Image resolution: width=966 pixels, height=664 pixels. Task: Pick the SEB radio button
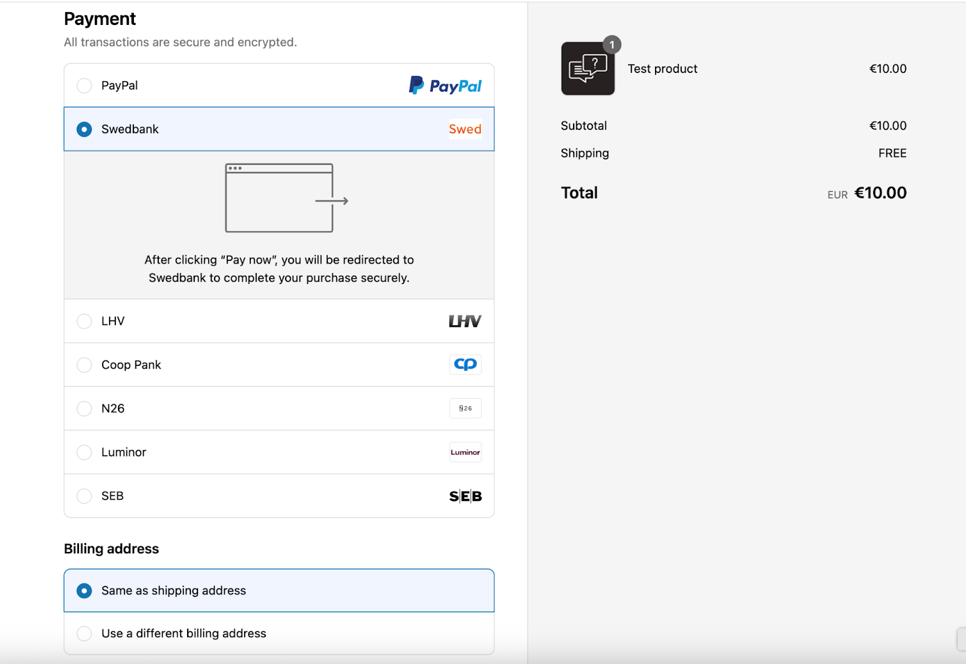pyautogui.click(x=84, y=496)
